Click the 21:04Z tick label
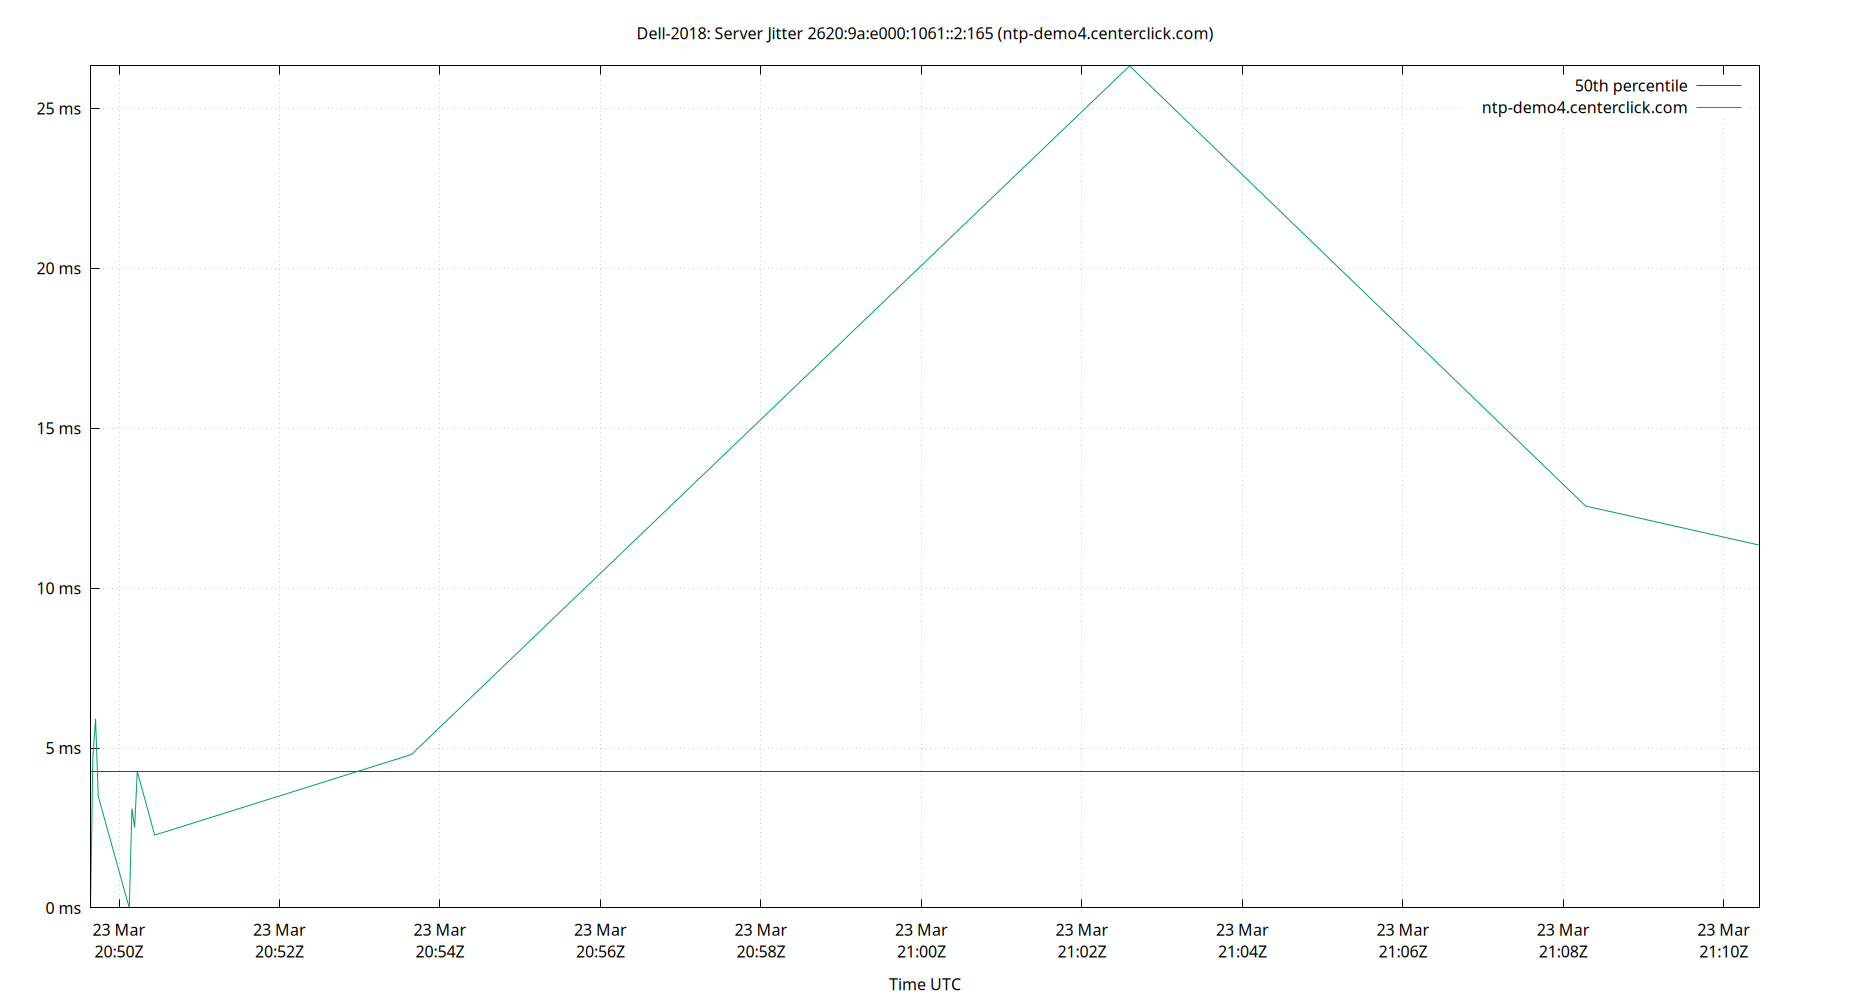This screenshot has width=1850, height=1000. (1244, 952)
